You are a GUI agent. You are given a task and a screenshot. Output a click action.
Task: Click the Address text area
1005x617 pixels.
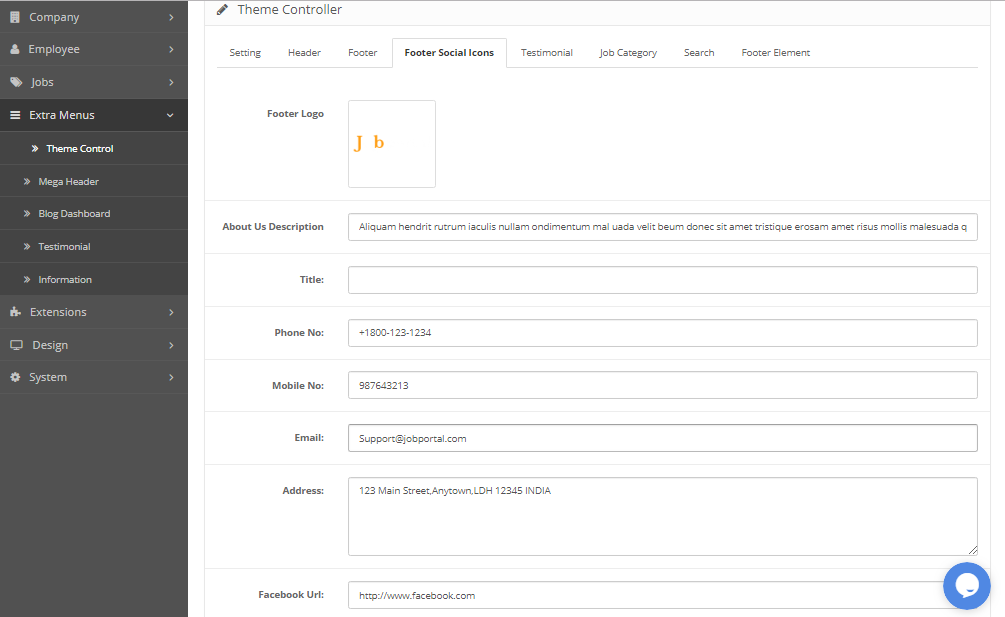click(662, 516)
